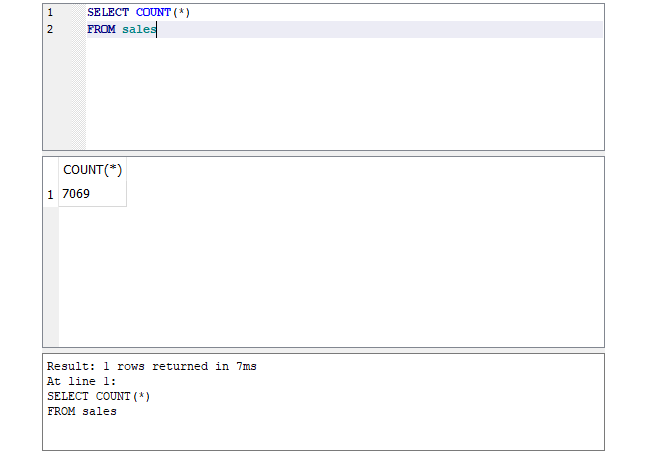Click the sales table name in the editor
Screen dimensions: 648x454
[x=139, y=30]
